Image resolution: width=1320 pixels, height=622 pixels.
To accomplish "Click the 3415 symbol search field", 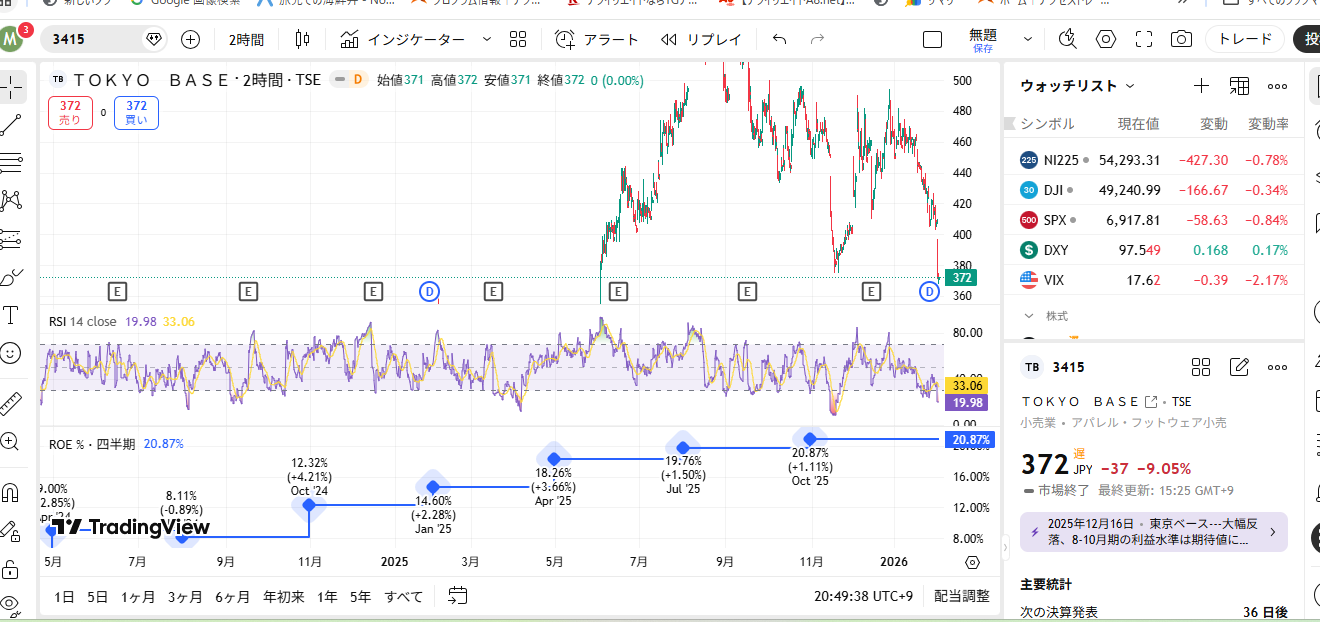I will click(x=95, y=39).
